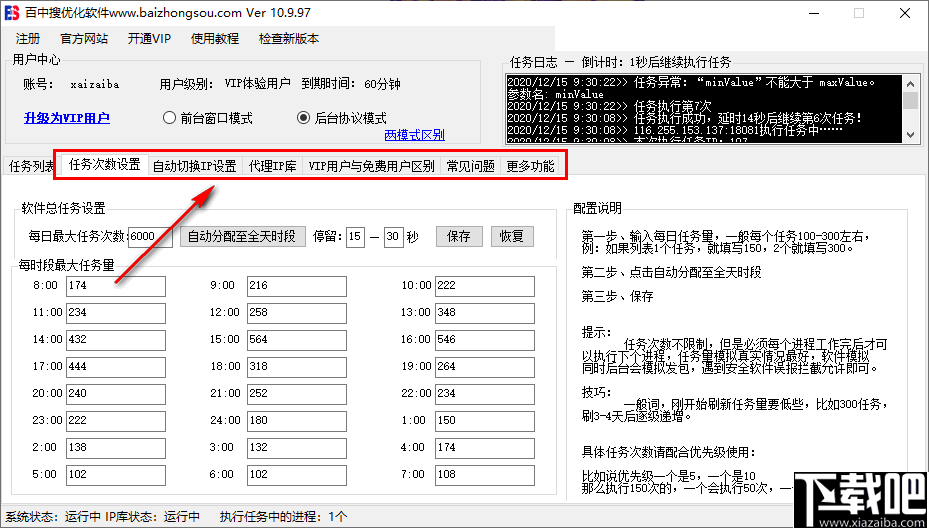Open the 开通VIP menu item

[x=149, y=39]
